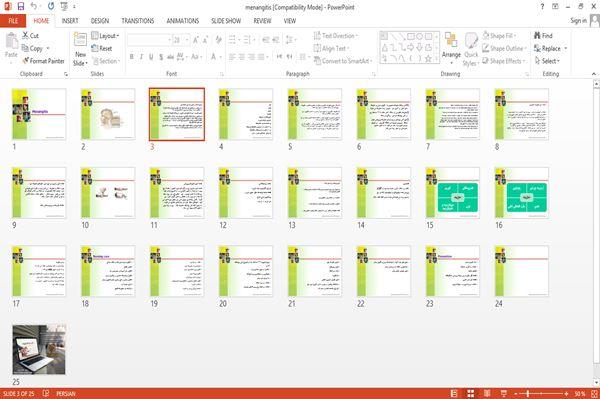The height and width of the screenshot is (399, 600).
Task: Click the Slide Sorter view icon
Action: tap(471, 394)
